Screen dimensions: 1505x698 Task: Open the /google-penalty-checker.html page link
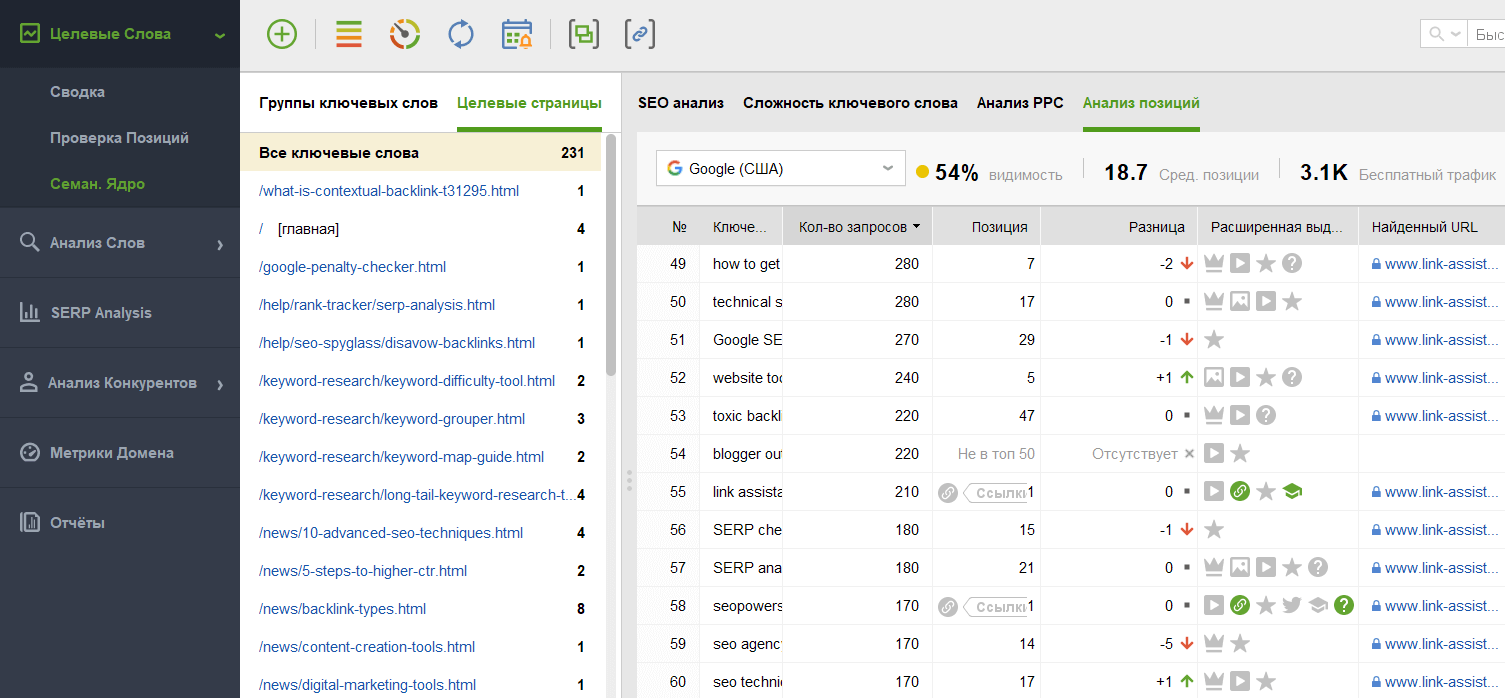coord(352,267)
